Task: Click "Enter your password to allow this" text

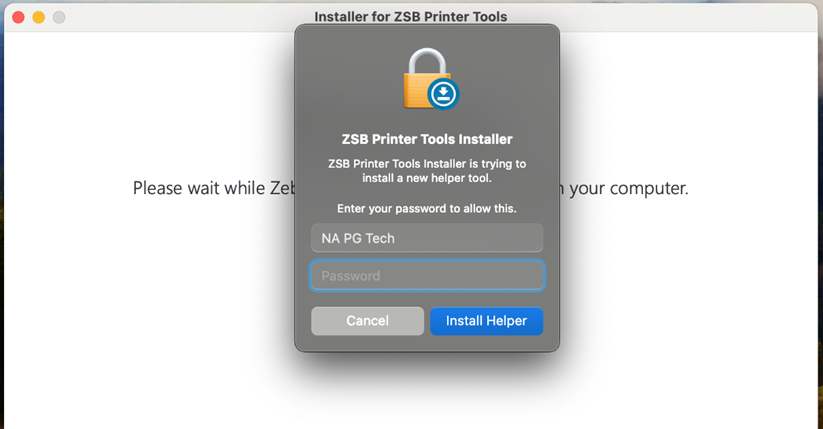Action: click(x=427, y=209)
